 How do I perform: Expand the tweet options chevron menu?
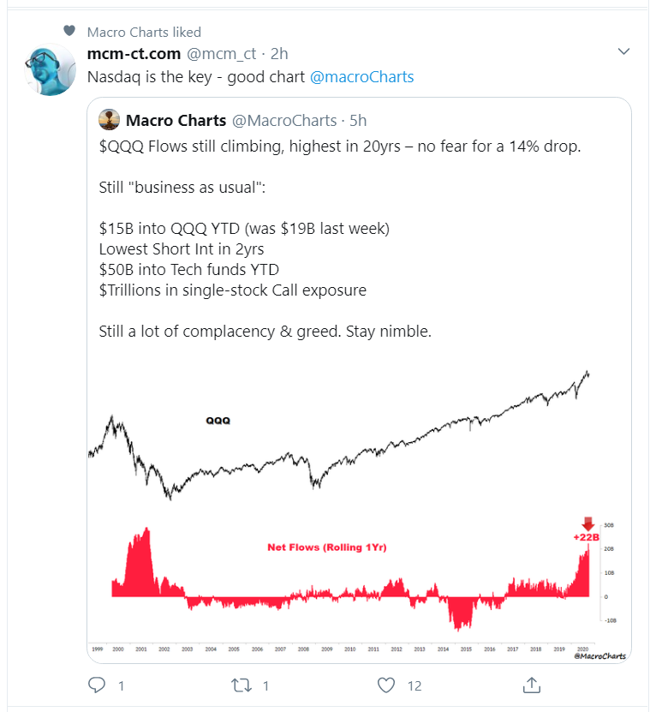625,51
